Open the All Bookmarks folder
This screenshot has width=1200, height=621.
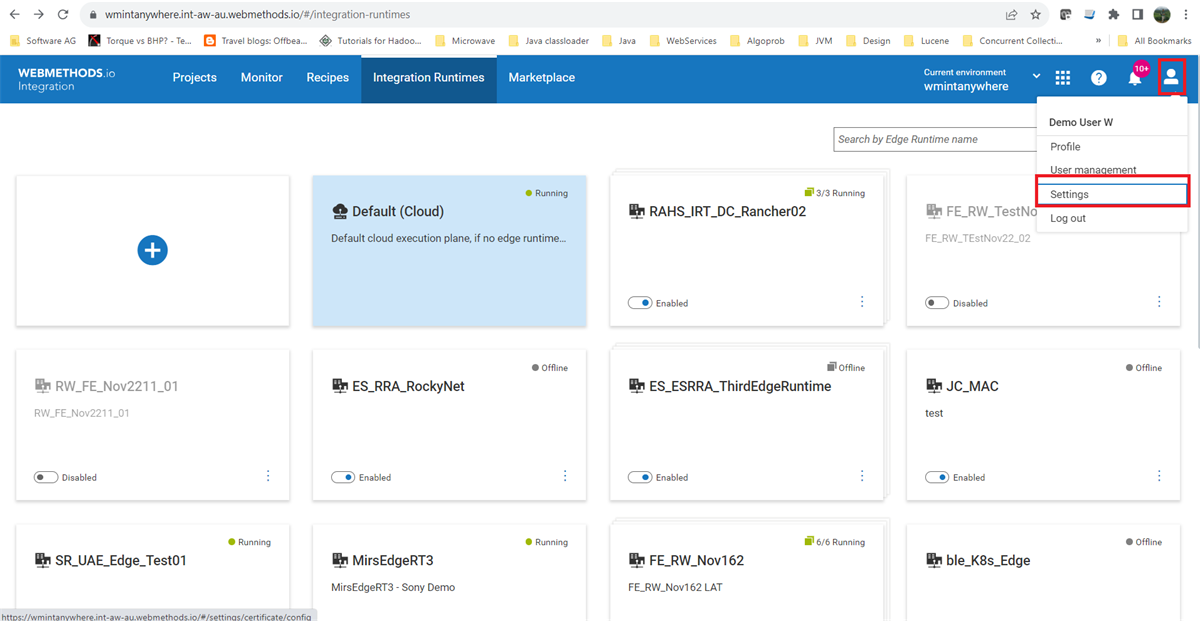tap(1155, 41)
